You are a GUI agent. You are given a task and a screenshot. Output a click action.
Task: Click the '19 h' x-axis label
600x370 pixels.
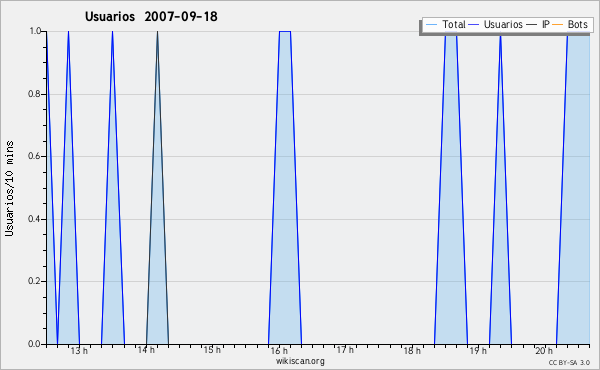tap(478, 350)
